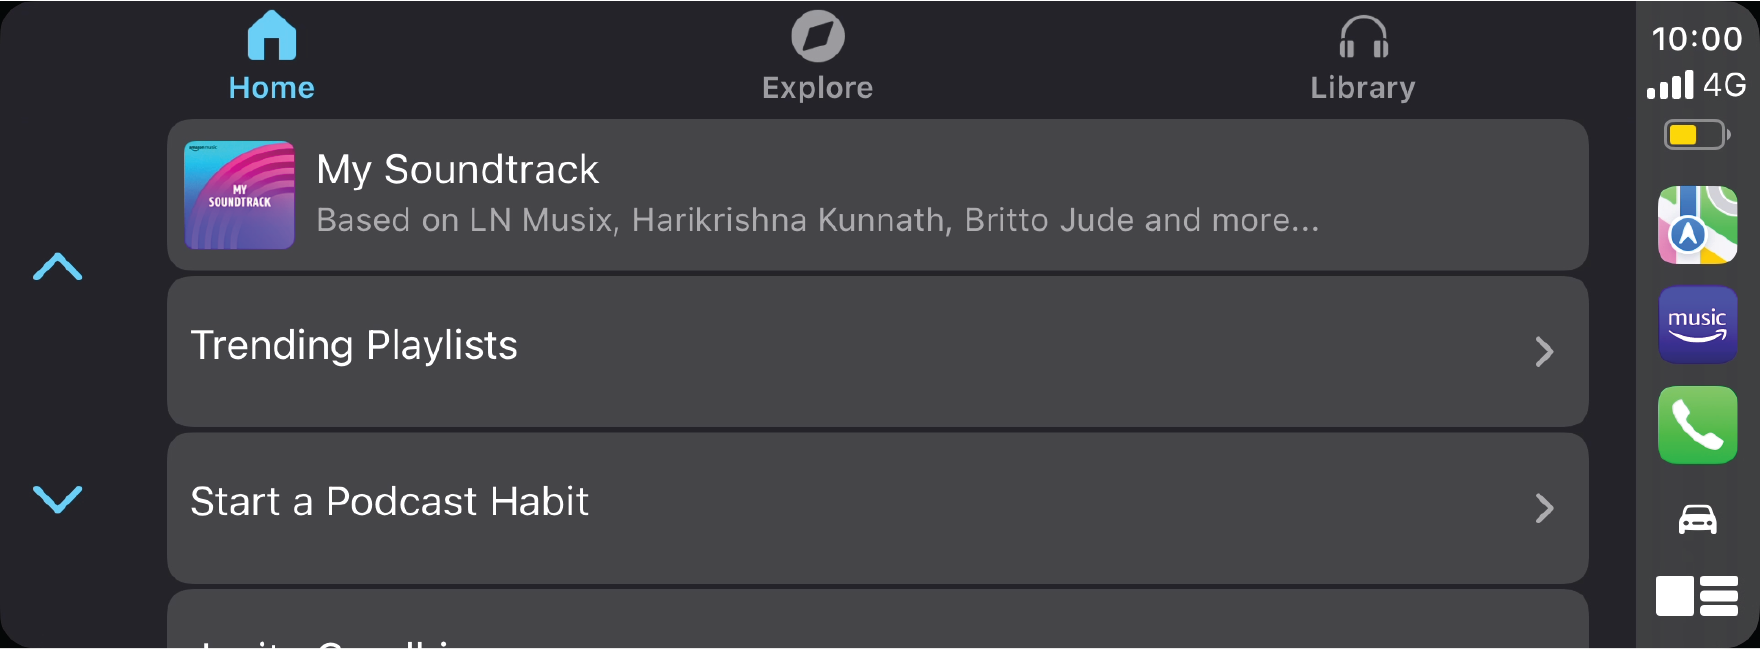Tap the Home house icon

click(272, 36)
